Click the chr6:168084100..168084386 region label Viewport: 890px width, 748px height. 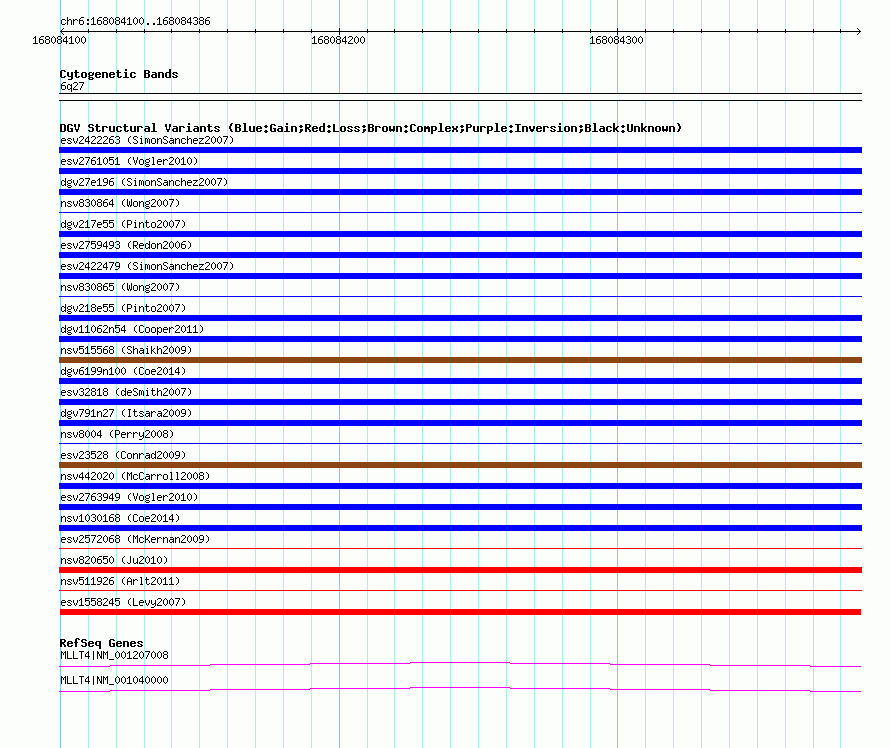[x=135, y=22]
